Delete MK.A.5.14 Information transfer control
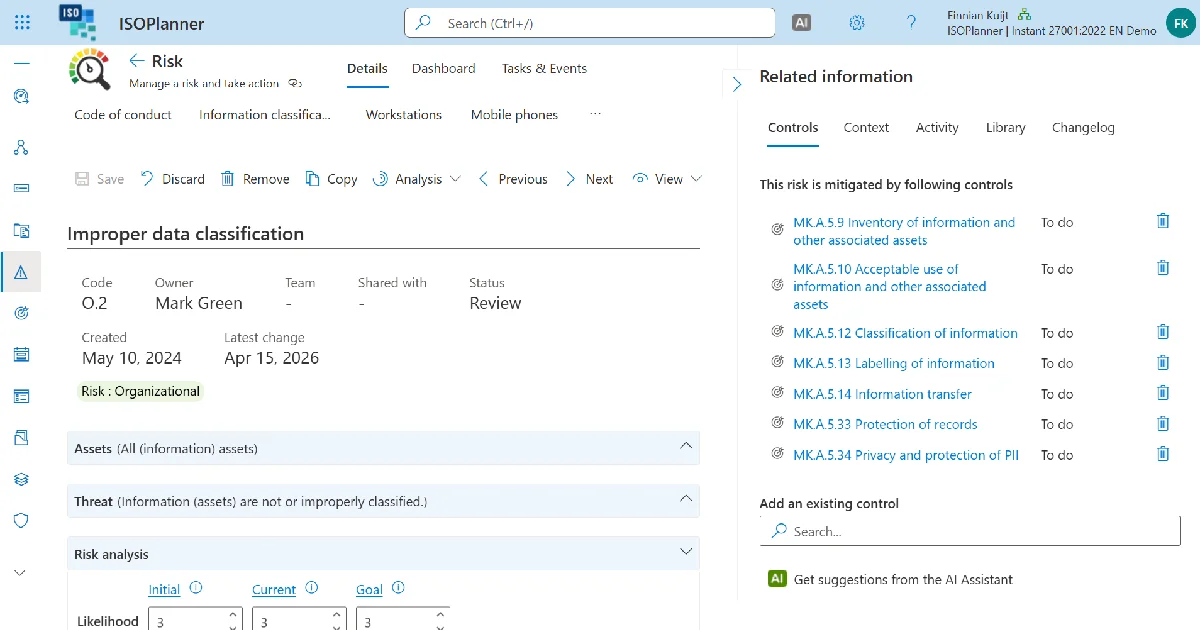The height and width of the screenshot is (630, 1200). (1163, 393)
